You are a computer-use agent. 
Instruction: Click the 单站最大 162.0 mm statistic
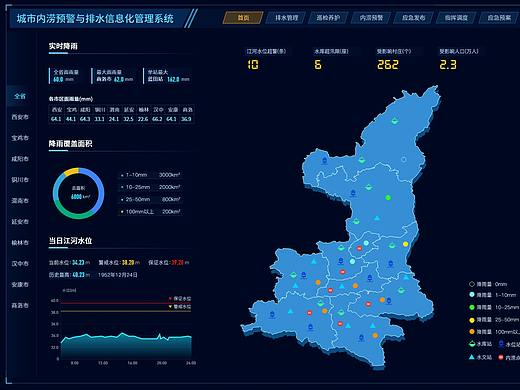click(168, 76)
